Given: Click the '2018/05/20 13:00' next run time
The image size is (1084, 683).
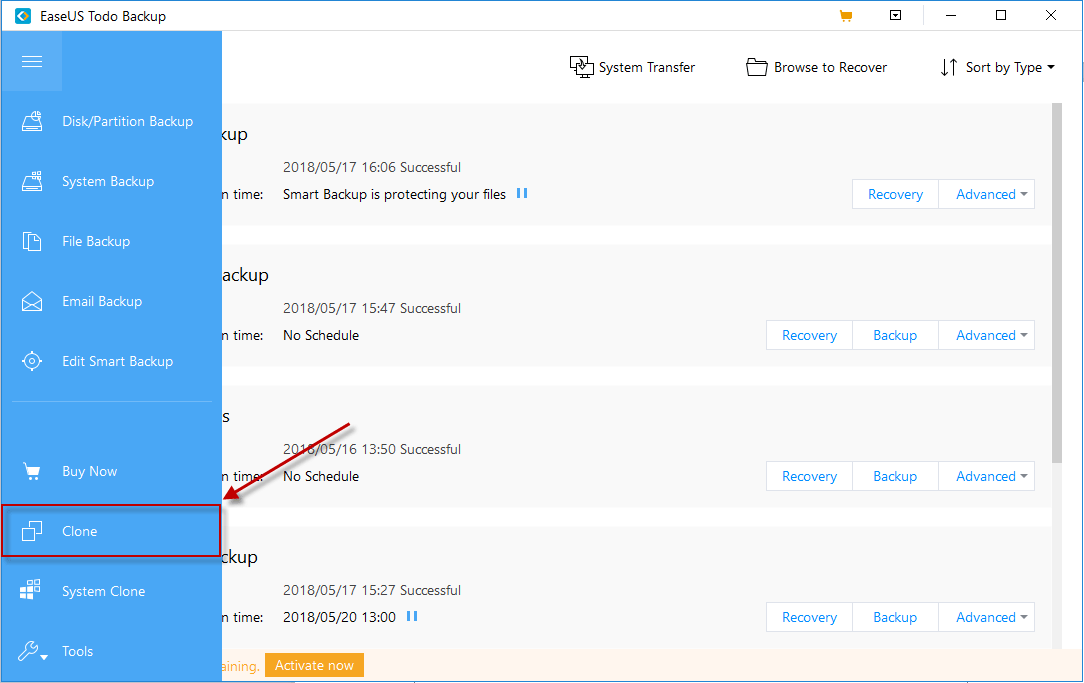Looking at the screenshot, I should coord(339,617).
